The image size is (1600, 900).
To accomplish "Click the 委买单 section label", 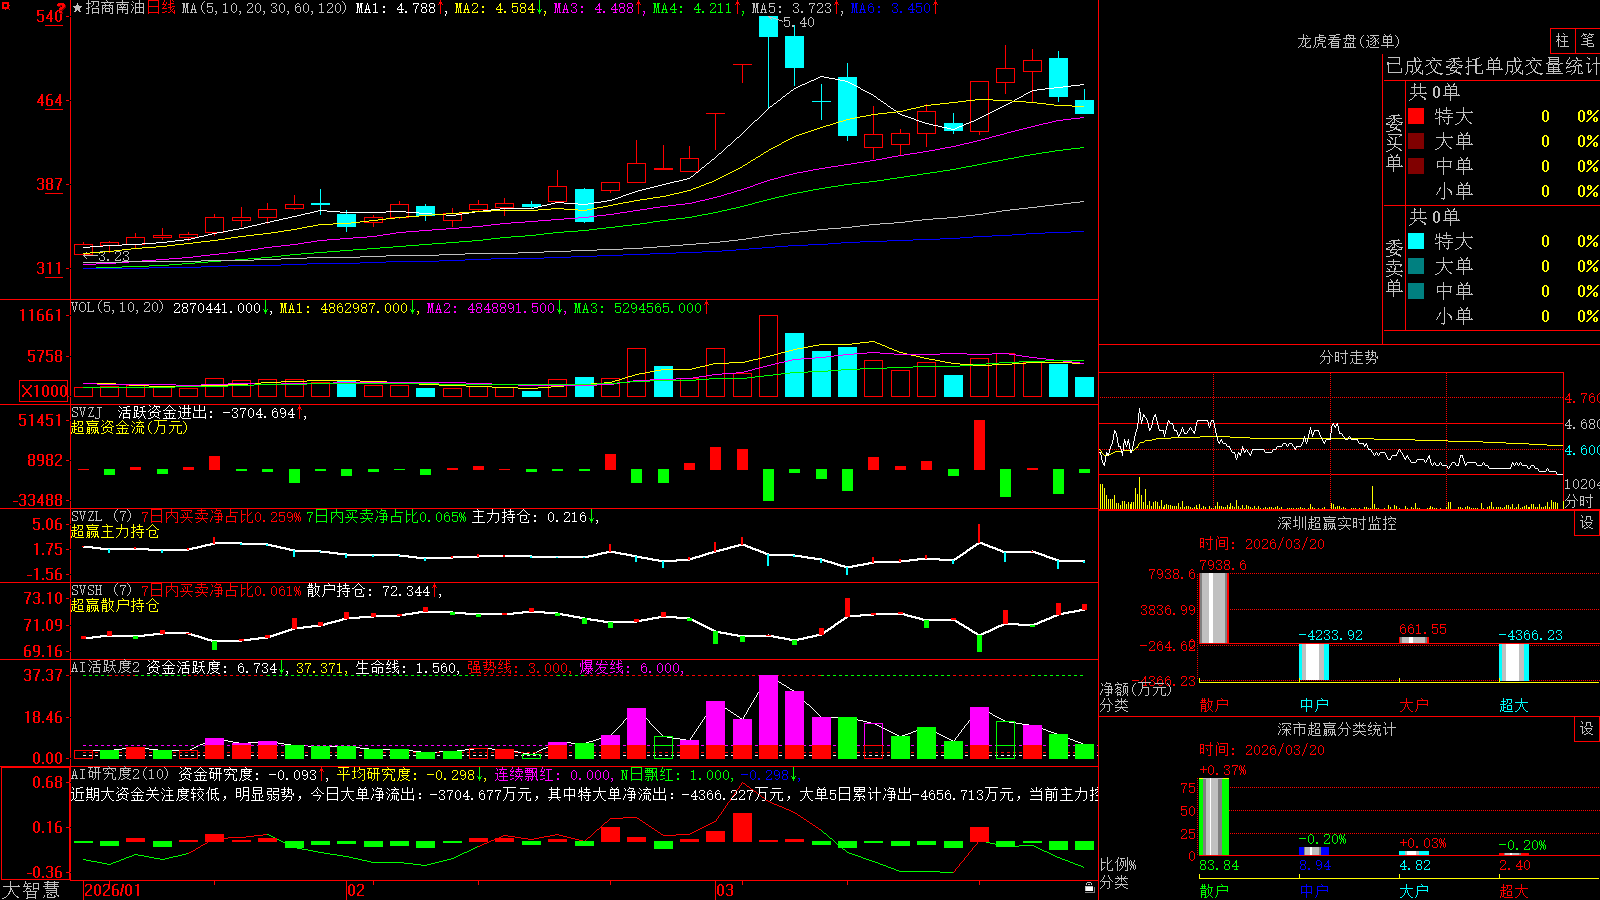I will pos(1394,142).
